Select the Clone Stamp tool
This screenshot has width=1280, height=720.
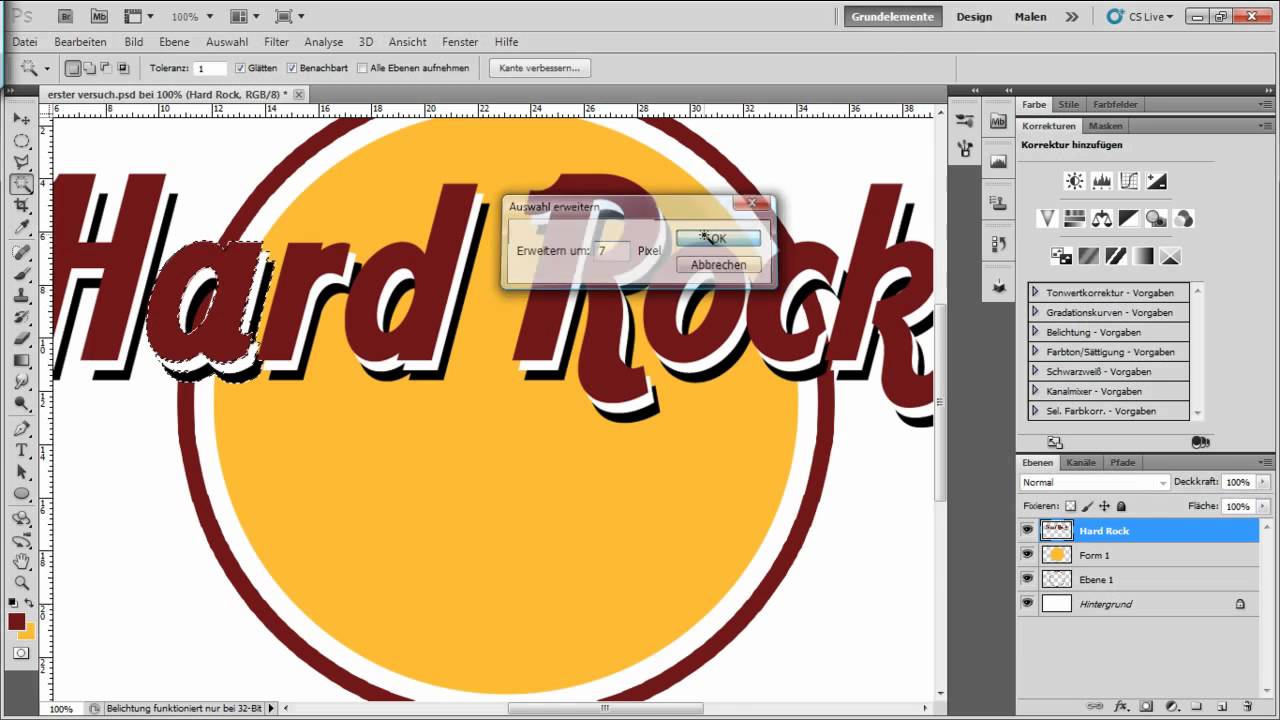pyautogui.click(x=21, y=296)
